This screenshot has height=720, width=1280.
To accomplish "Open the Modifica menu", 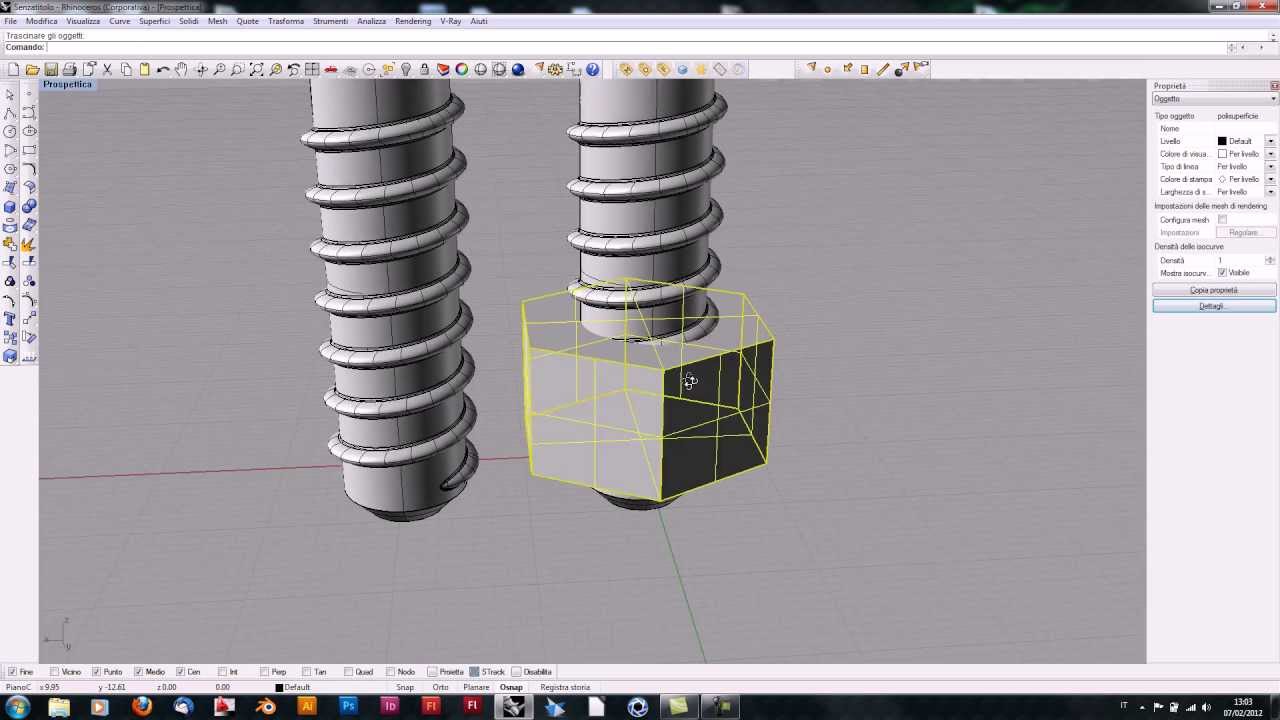I will [x=42, y=21].
